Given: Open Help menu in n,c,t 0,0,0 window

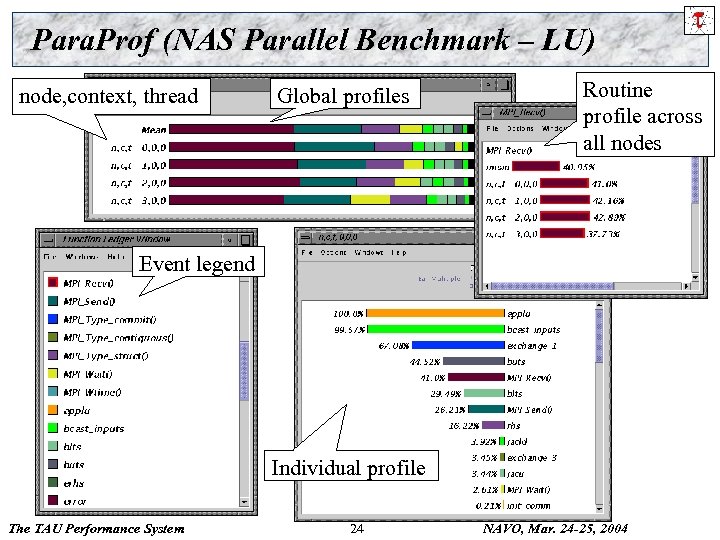Looking at the screenshot, I should point(399,252).
